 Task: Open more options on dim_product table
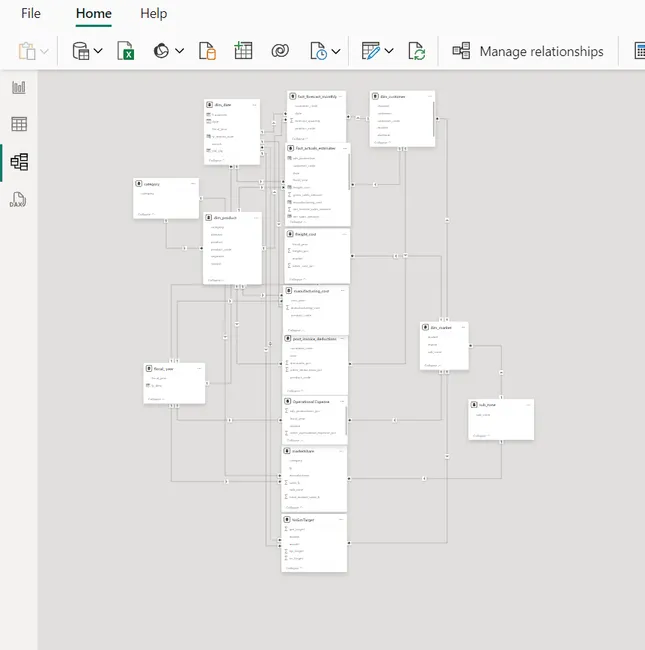[256, 218]
